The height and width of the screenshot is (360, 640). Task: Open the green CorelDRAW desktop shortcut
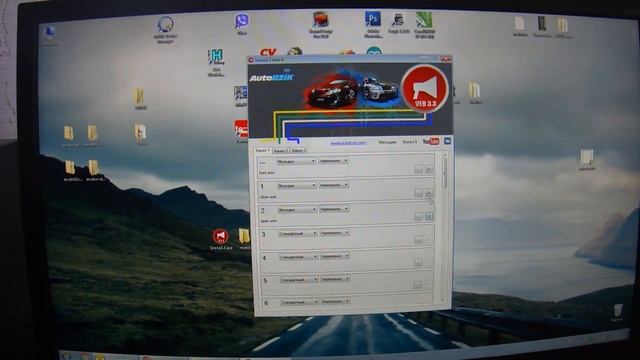[x=424, y=25]
